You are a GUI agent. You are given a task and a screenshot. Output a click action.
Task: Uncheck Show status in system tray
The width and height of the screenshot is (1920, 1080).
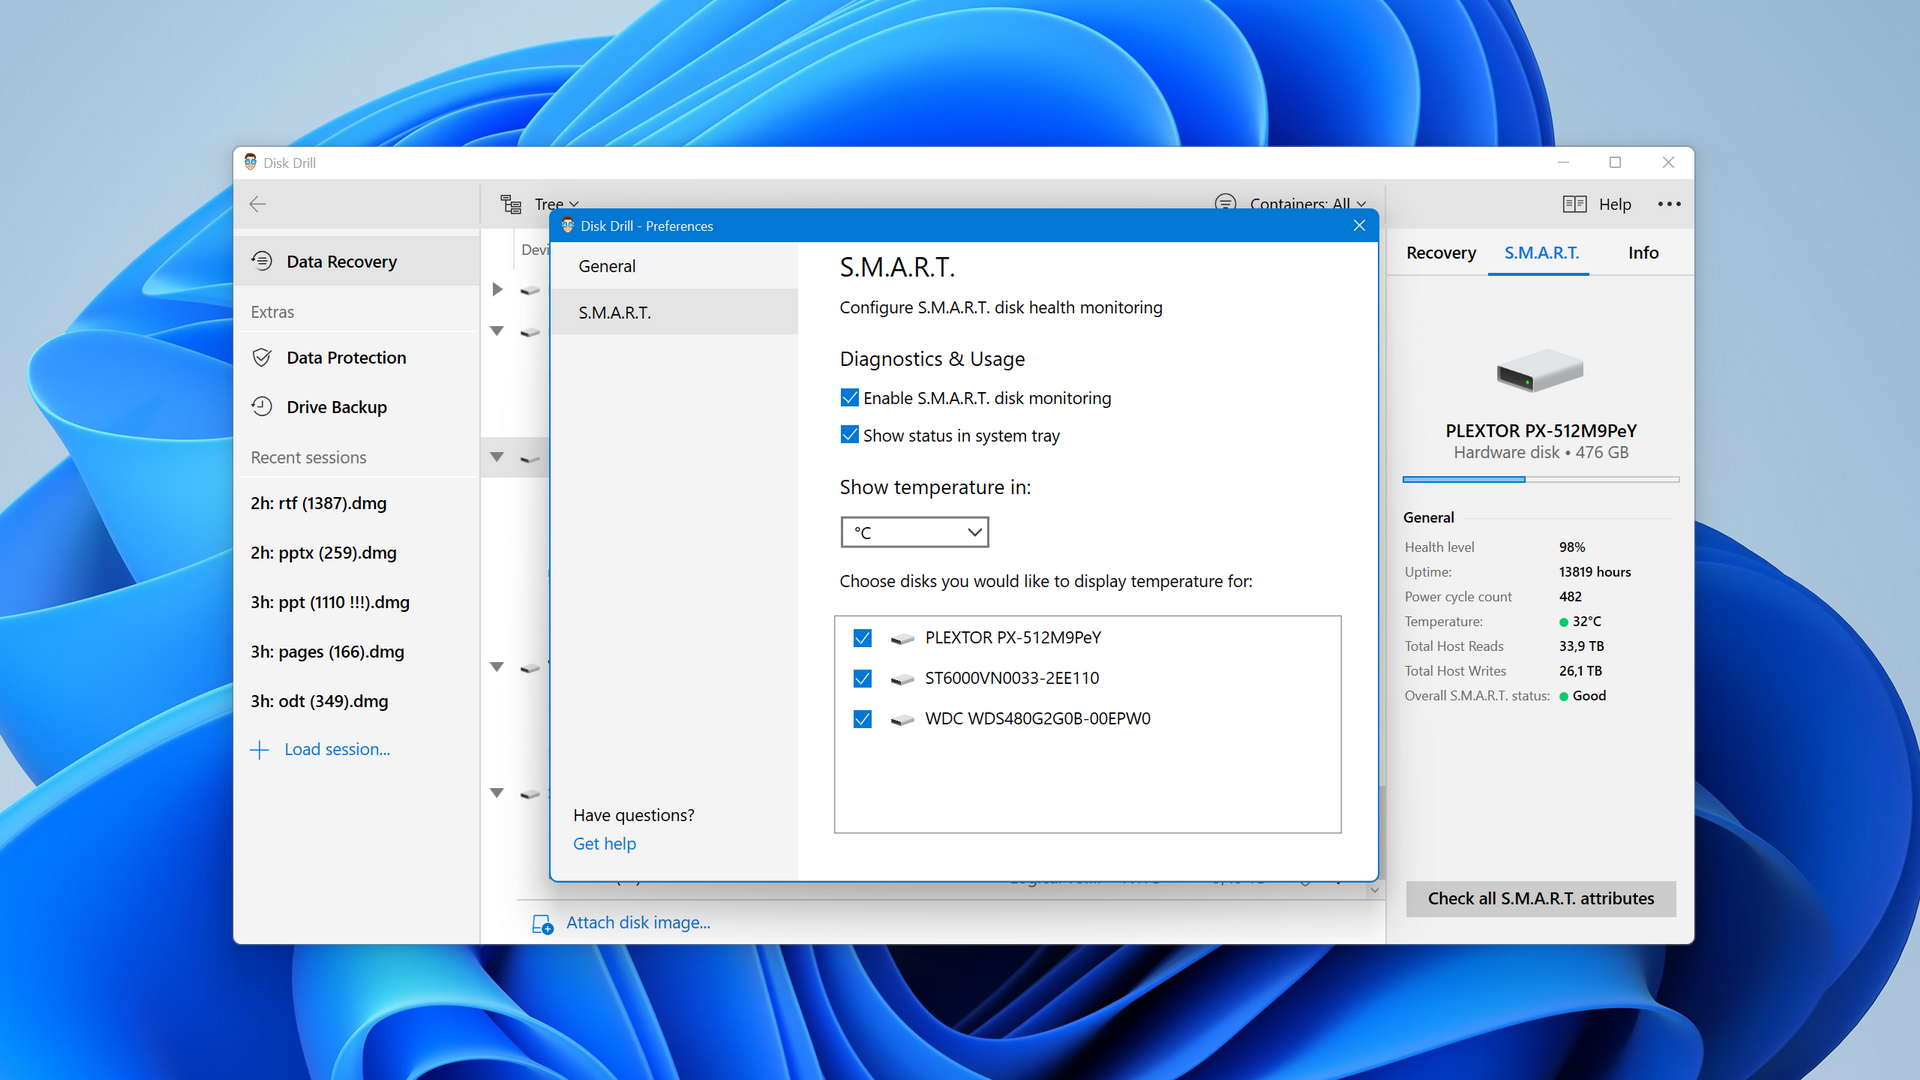point(849,435)
